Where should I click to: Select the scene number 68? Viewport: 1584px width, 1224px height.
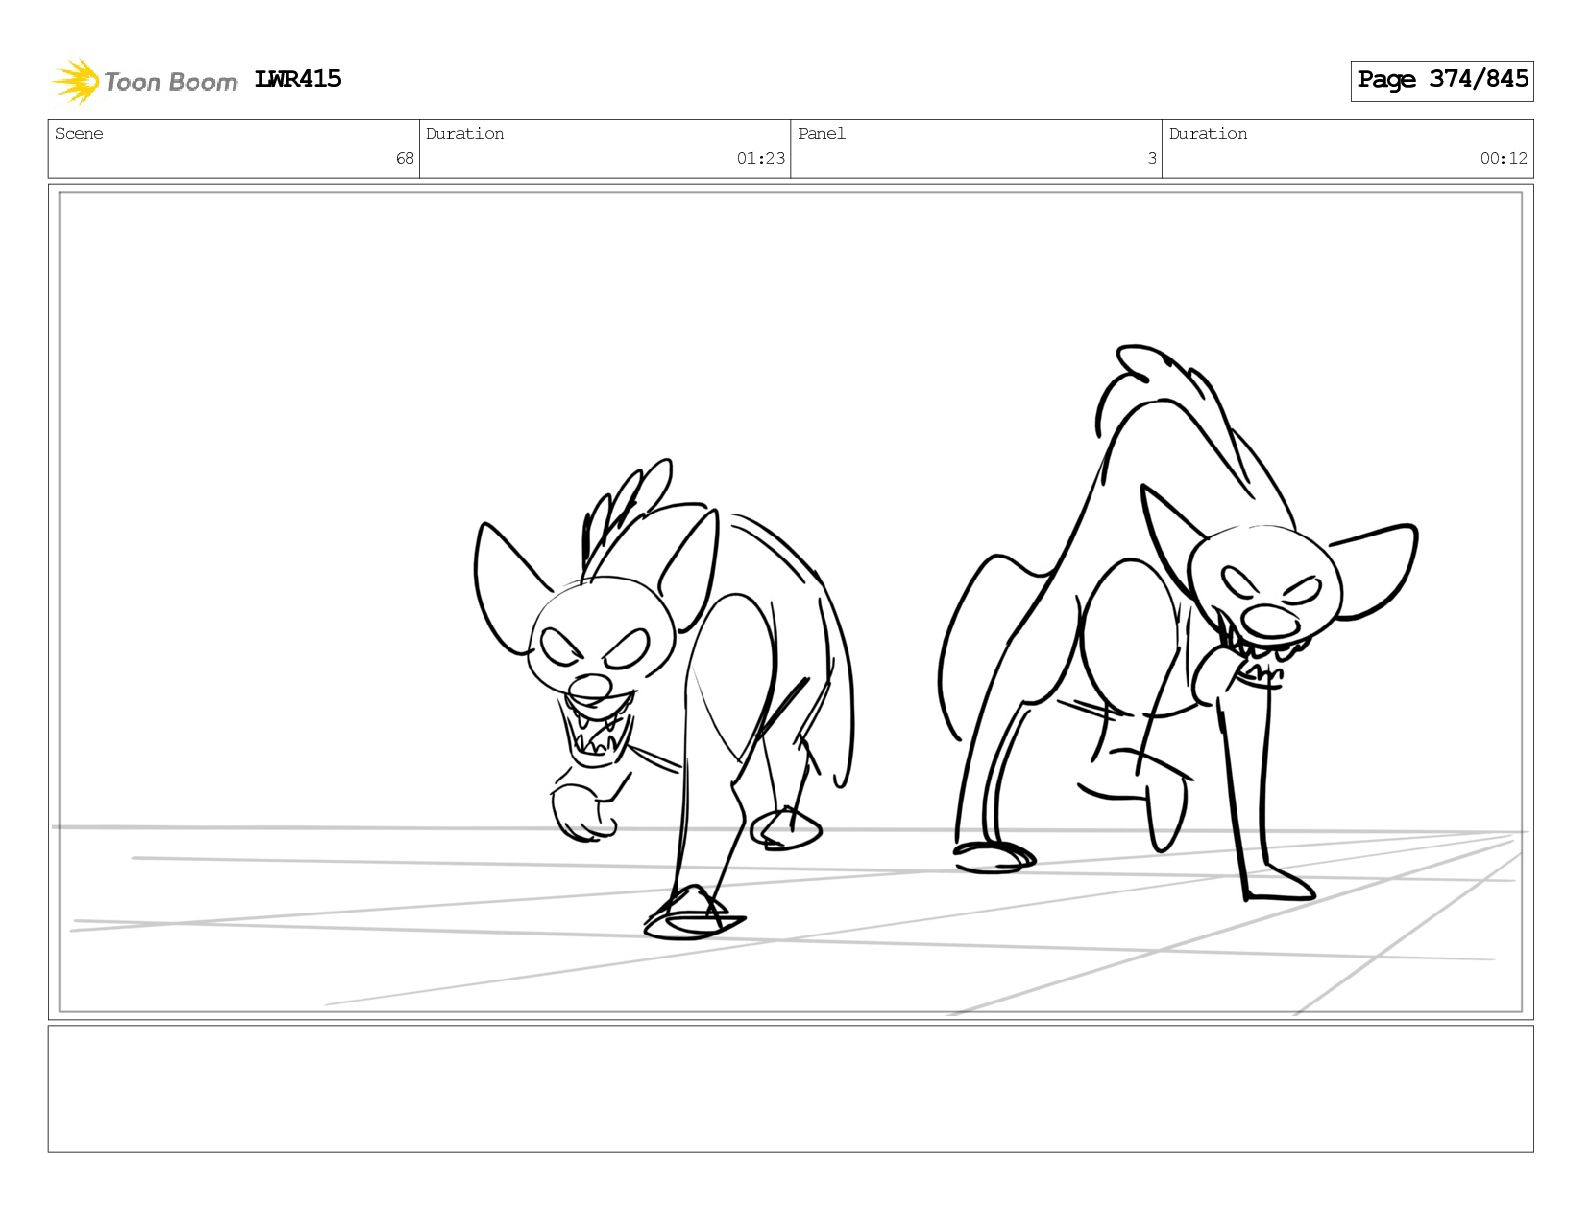pos(404,158)
